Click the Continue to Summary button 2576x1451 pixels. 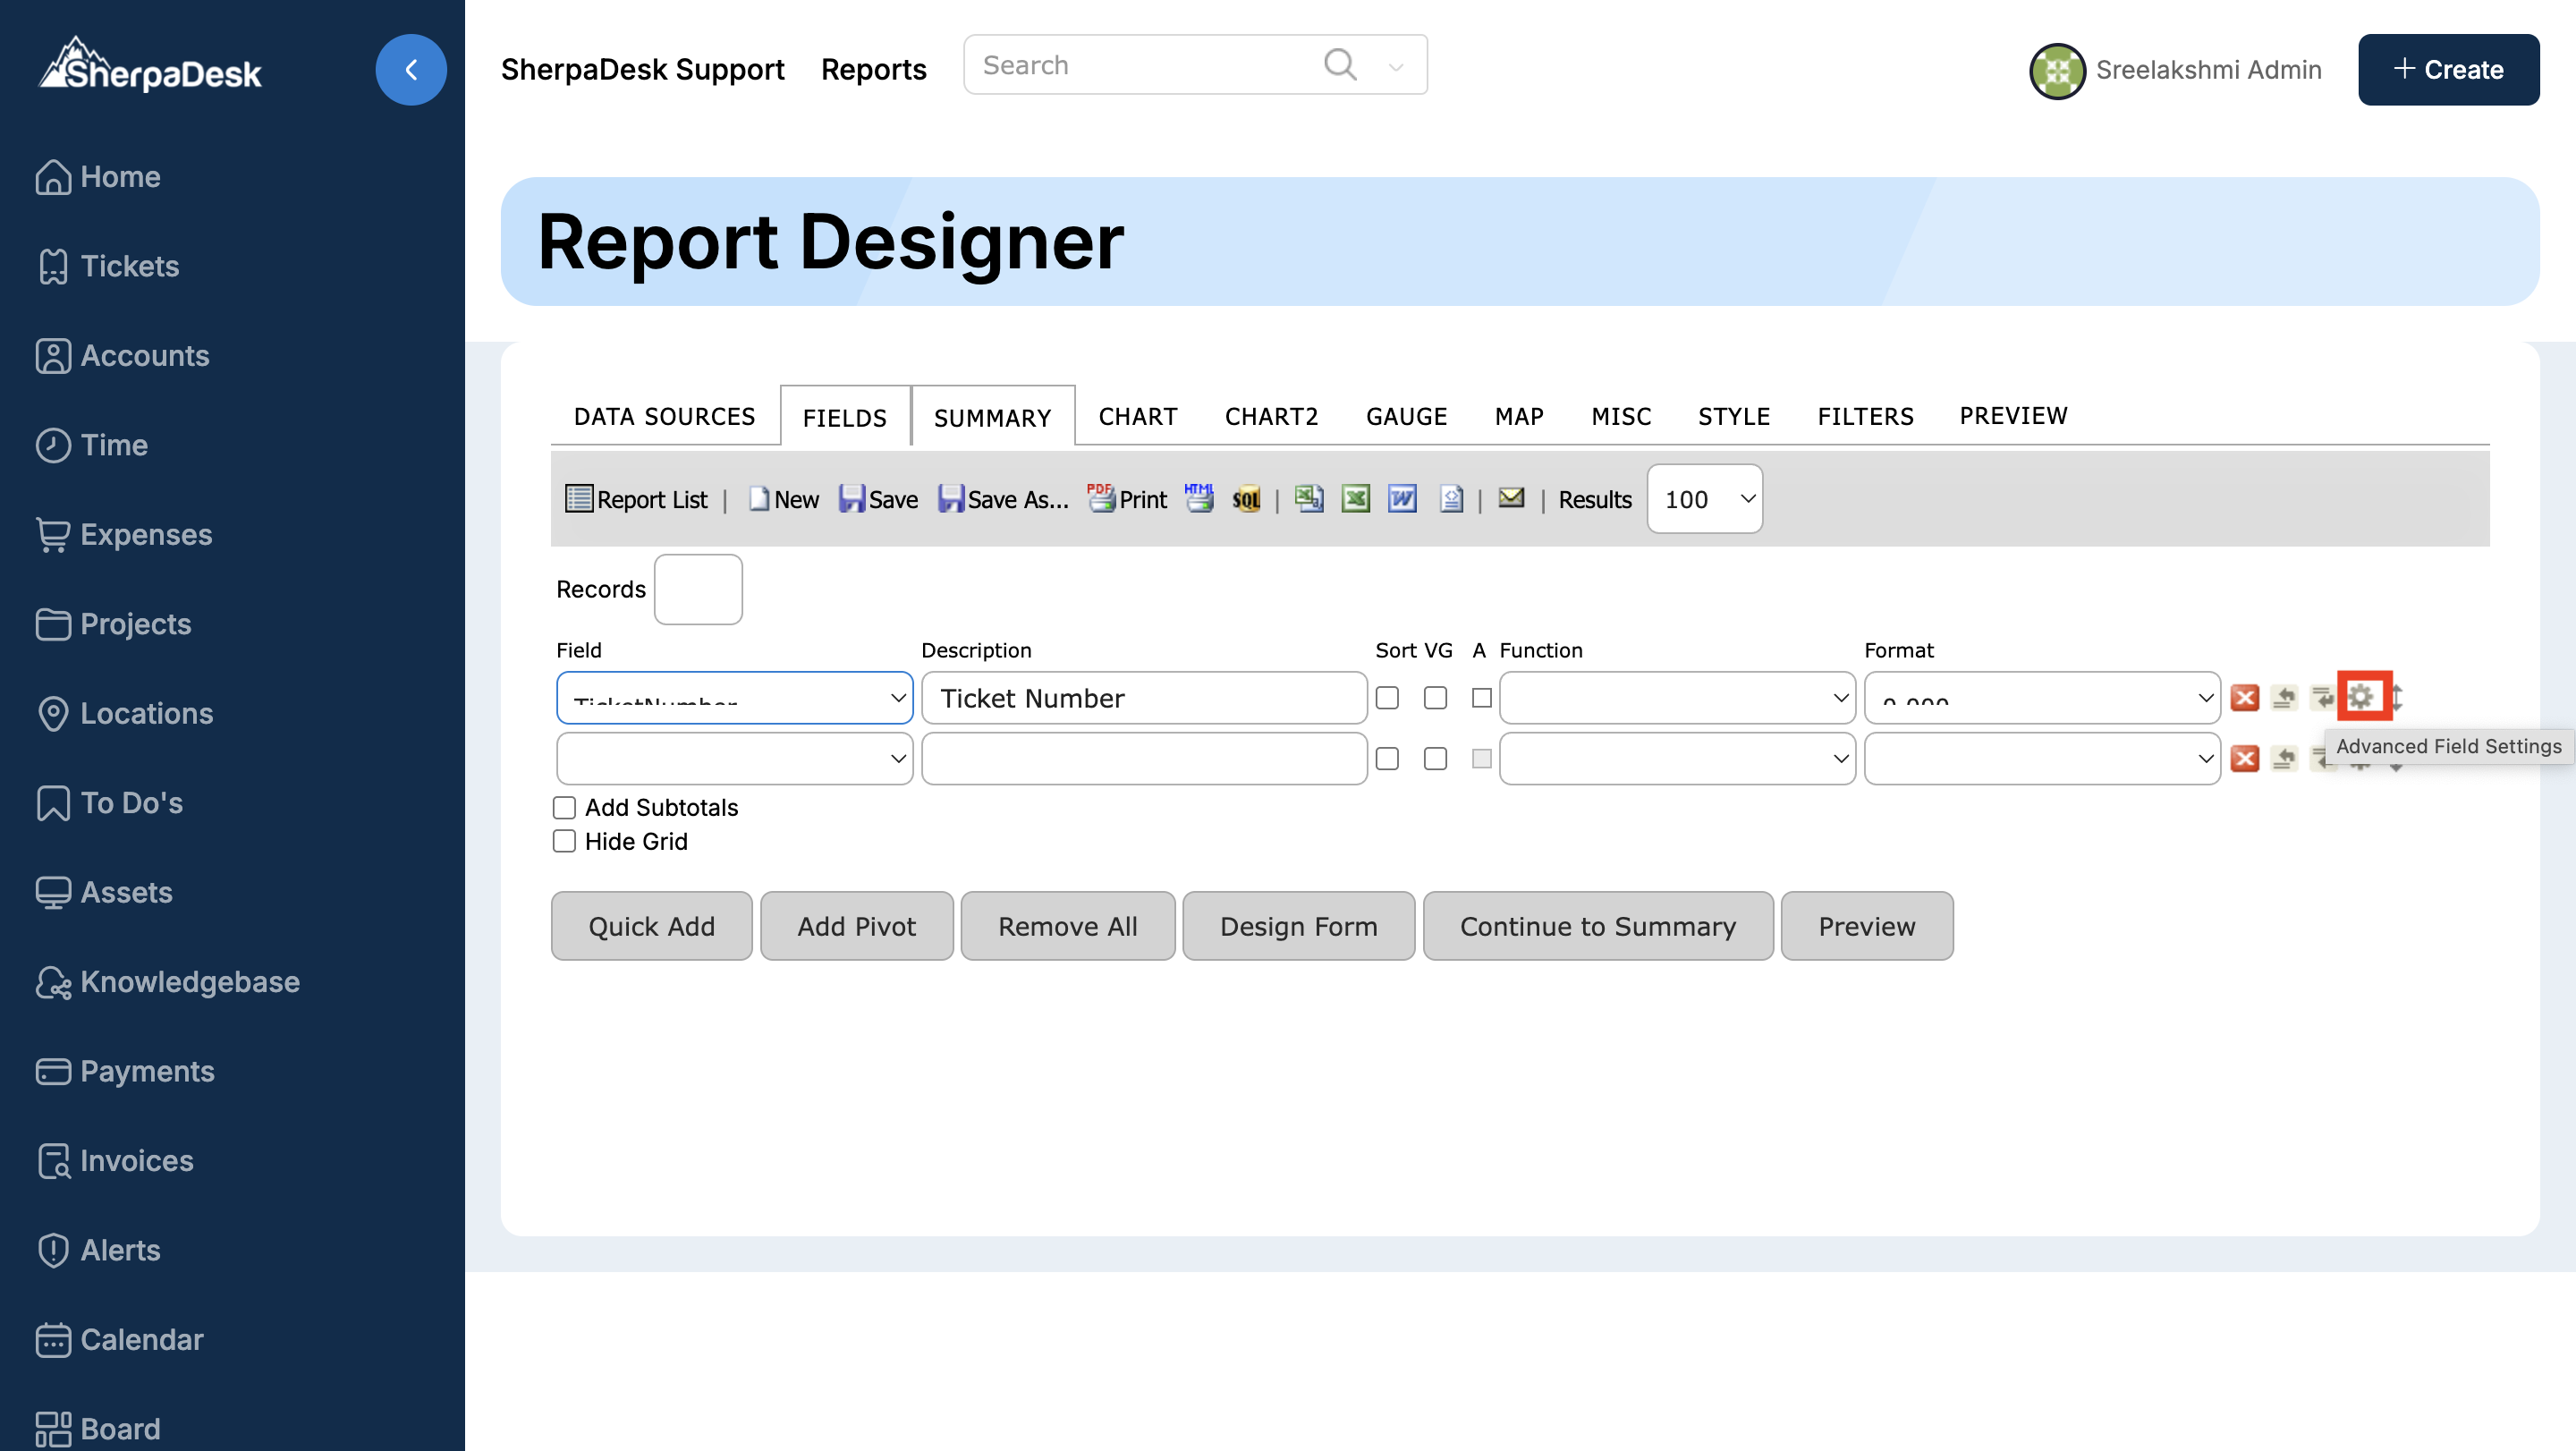(x=1597, y=926)
